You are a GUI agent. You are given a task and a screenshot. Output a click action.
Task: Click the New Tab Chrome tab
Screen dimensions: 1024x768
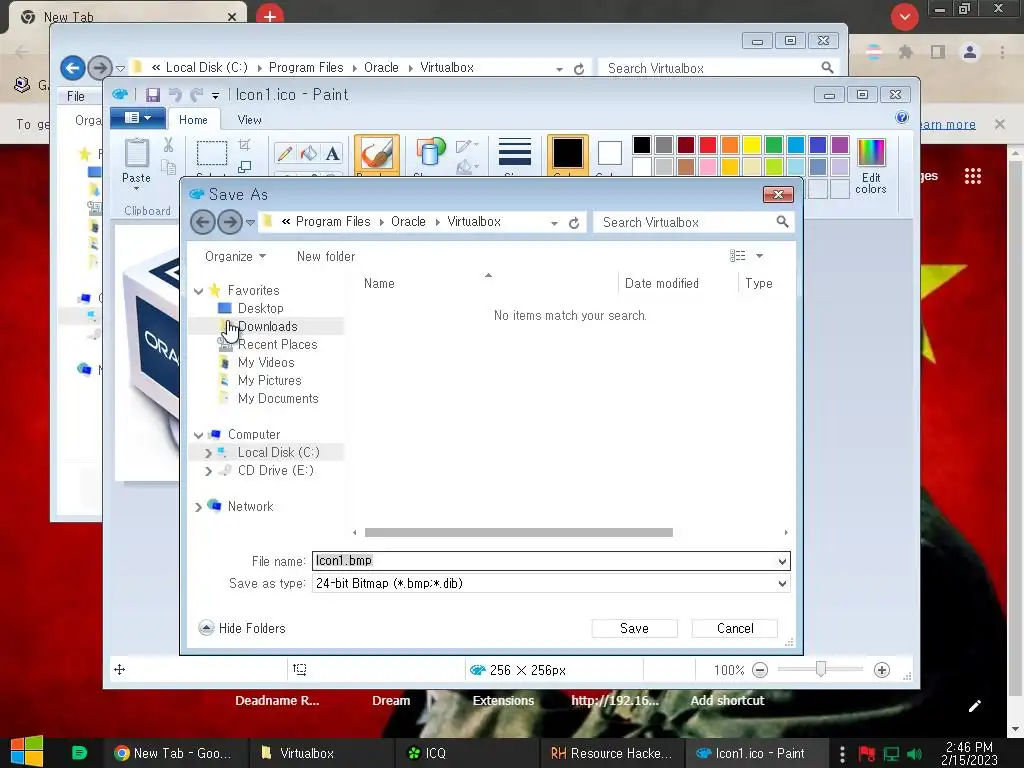129,17
